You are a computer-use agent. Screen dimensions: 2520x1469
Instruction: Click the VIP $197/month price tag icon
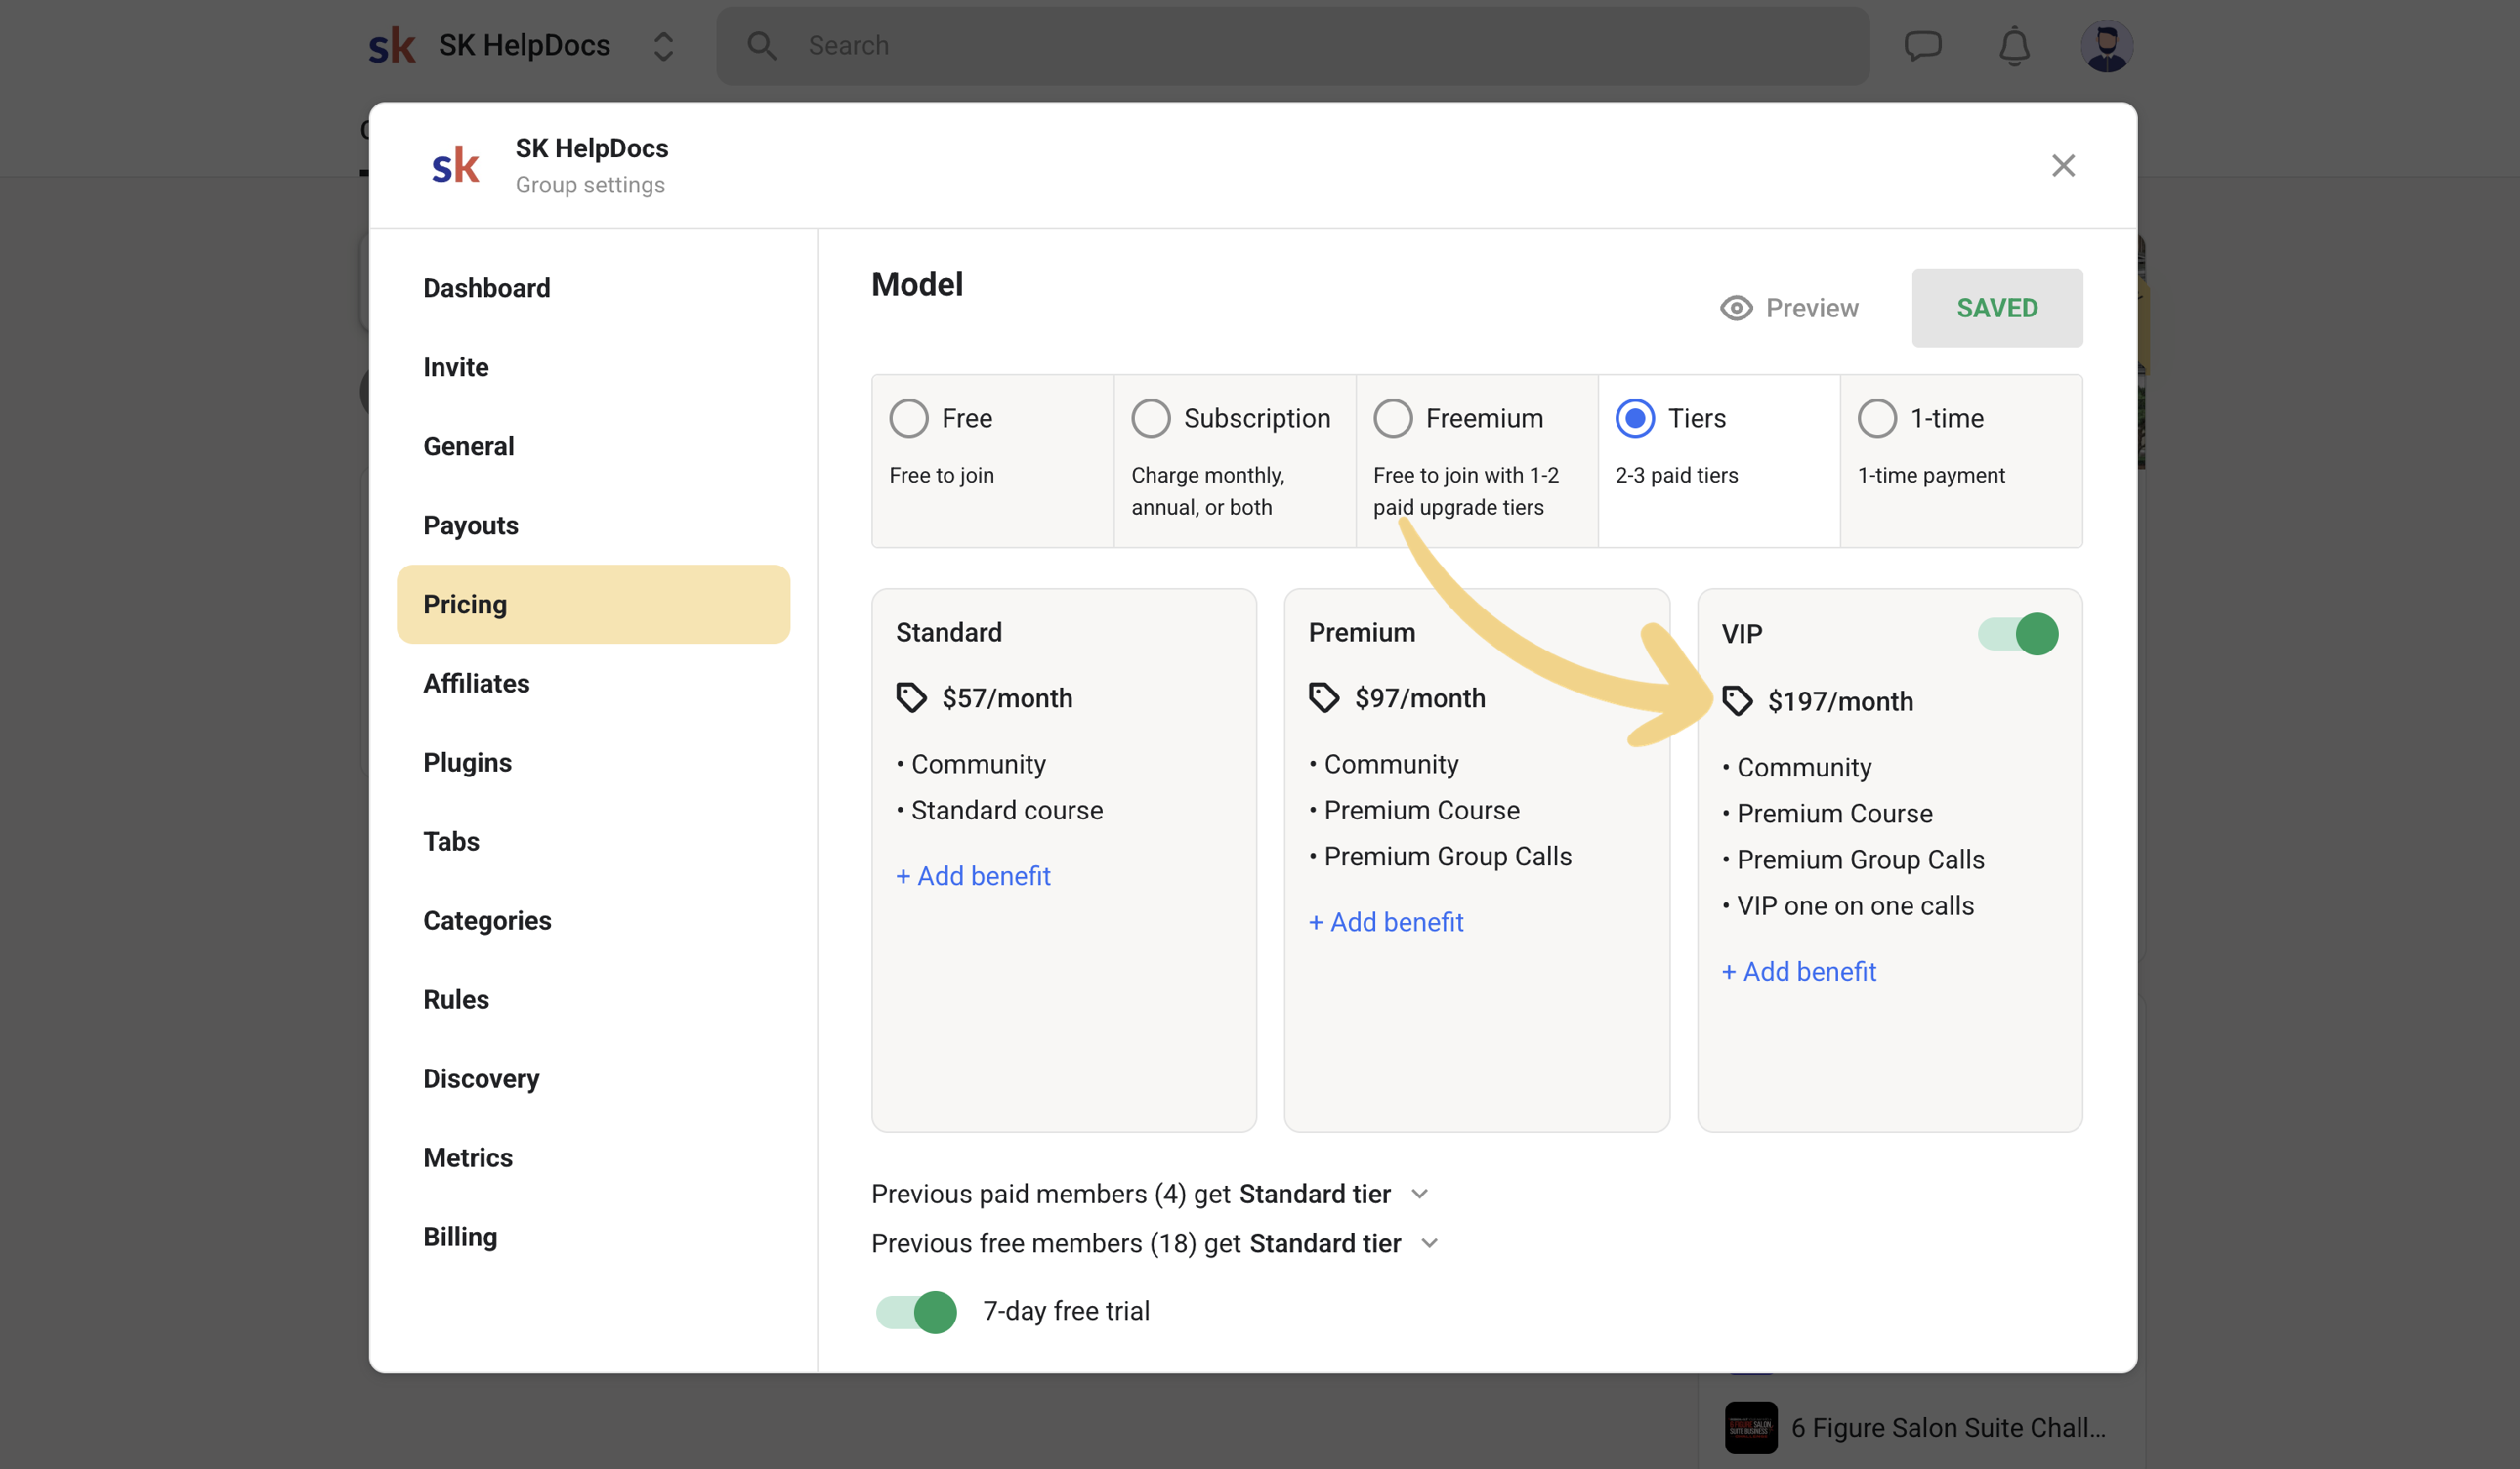pos(1737,701)
